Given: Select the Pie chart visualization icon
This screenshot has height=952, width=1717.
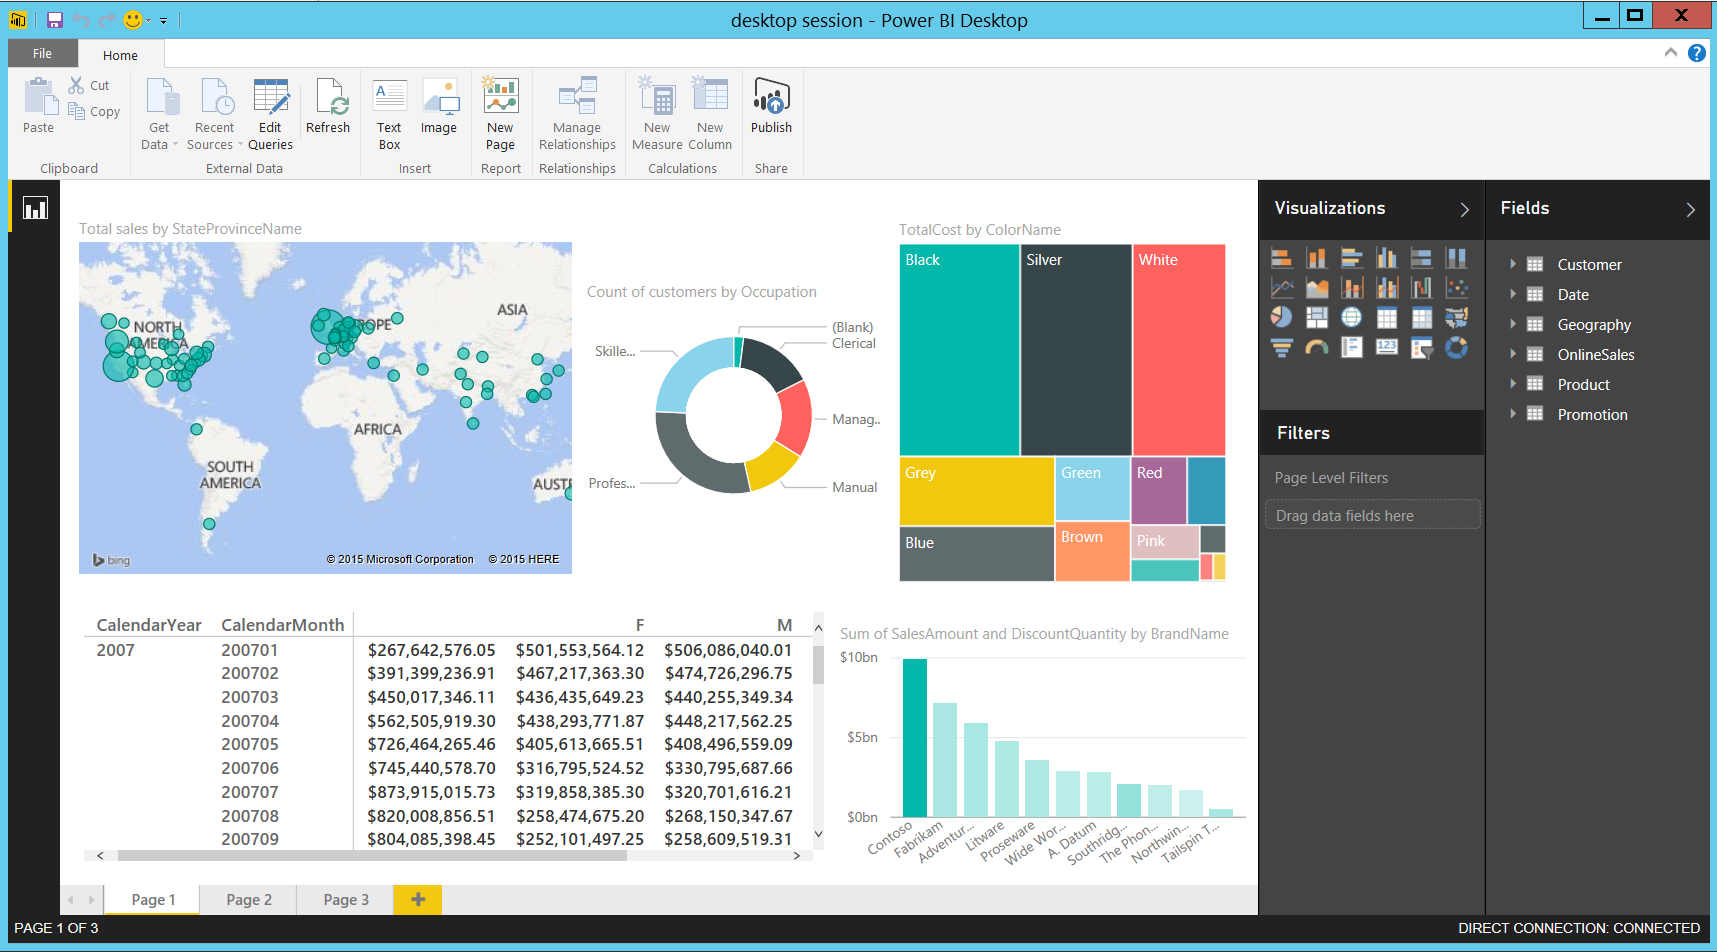Looking at the screenshot, I should 1281,317.
